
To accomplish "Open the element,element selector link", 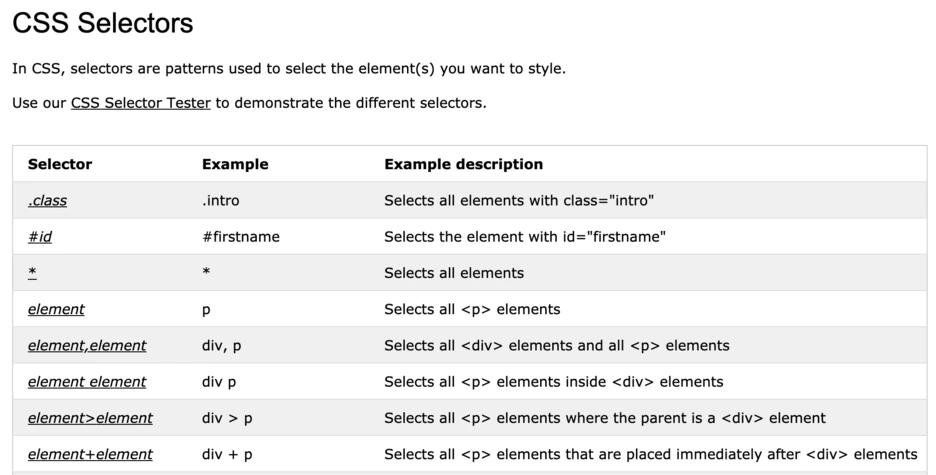I will [x=87, y=346].
